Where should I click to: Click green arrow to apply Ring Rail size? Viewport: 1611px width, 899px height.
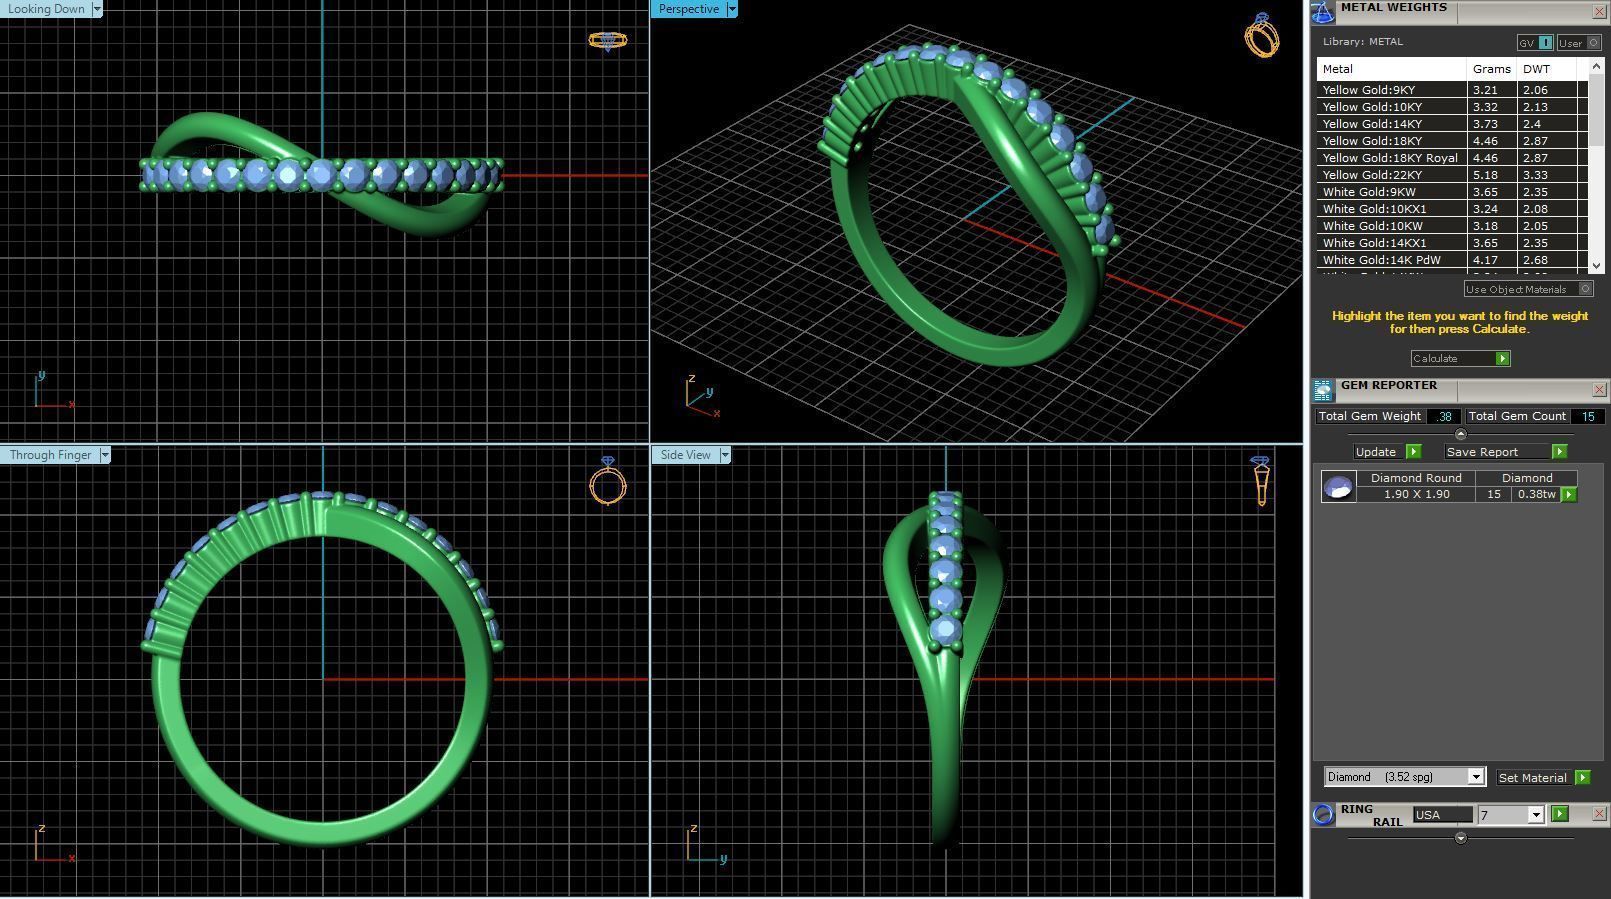(x=1560, y=814)
